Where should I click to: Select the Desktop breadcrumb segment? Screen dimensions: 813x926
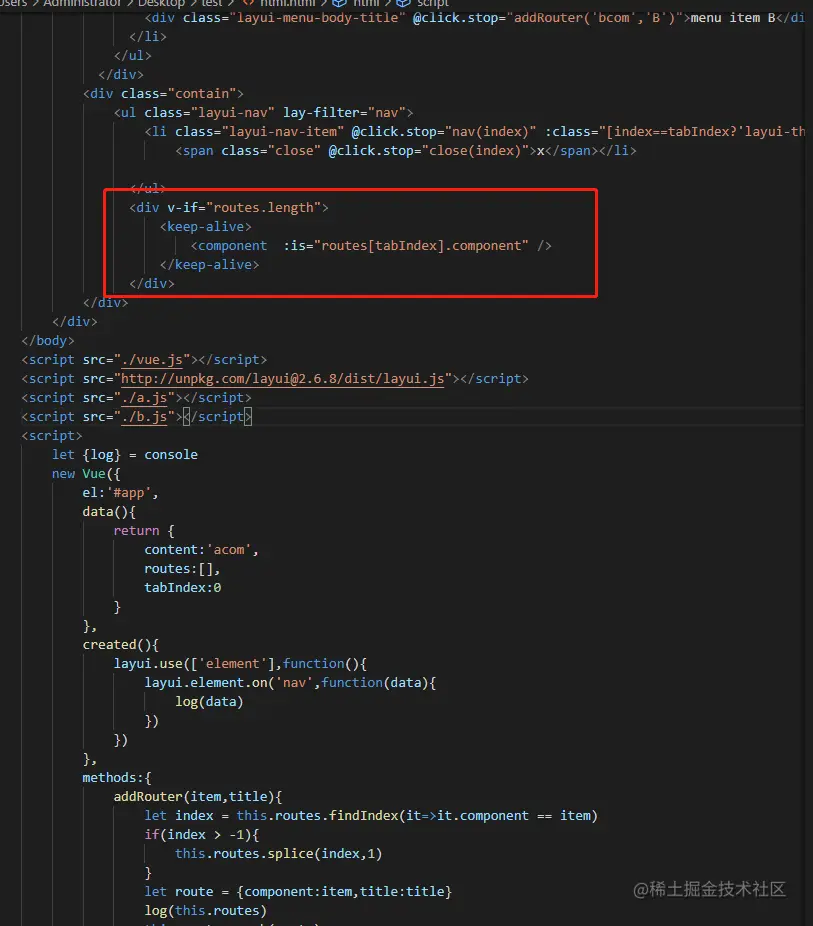[x=161, y=4]
